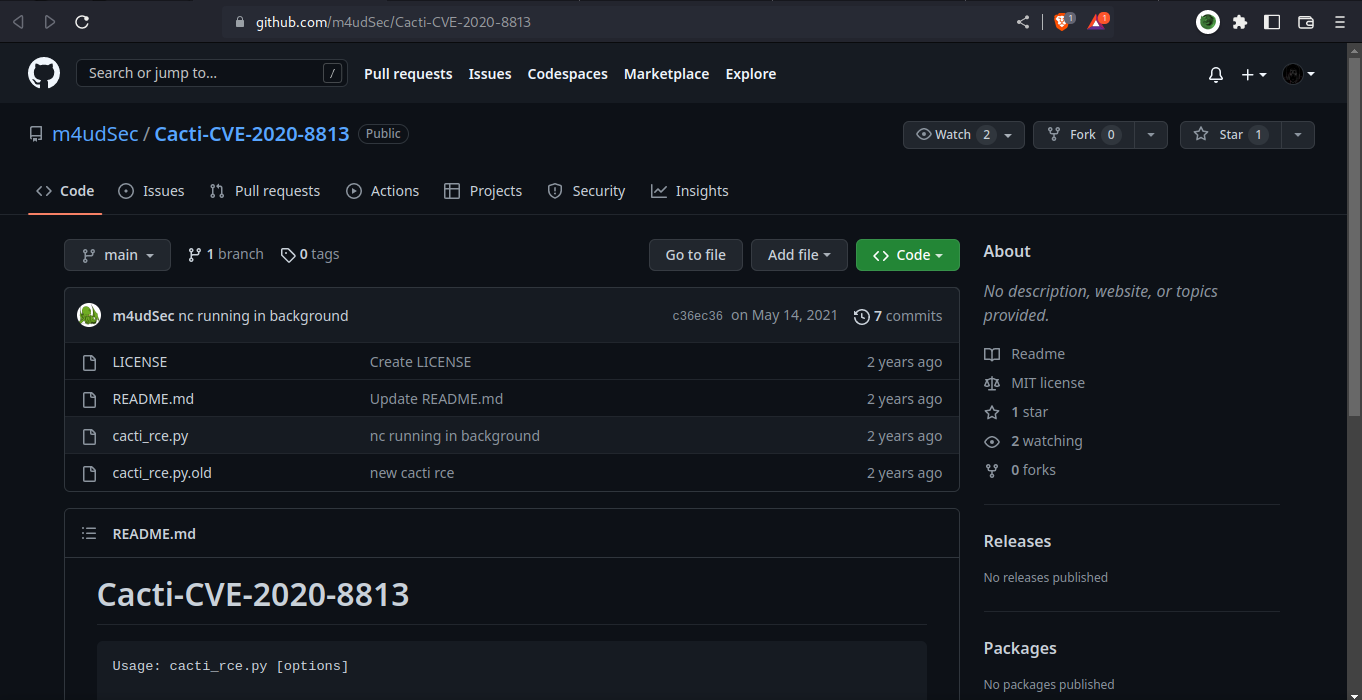This screenshot has width=1362, height=700.
Task: Click the site padlock icon in address bar
Action: pyautogui.click(x=239, y=22)
